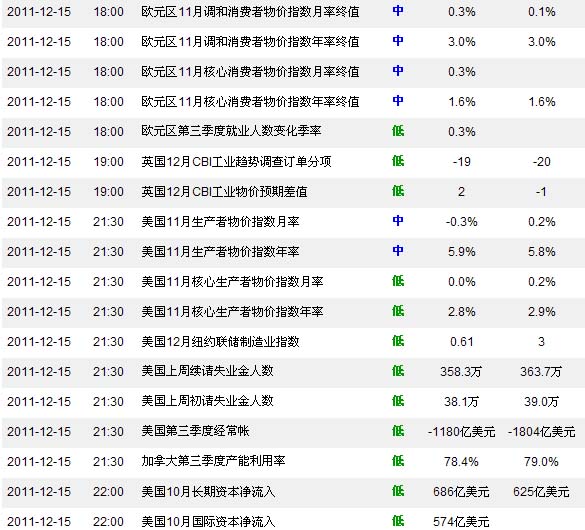Click the 625亿美元 value
Screen dimensions: 585x530
(x=541, y=492)
